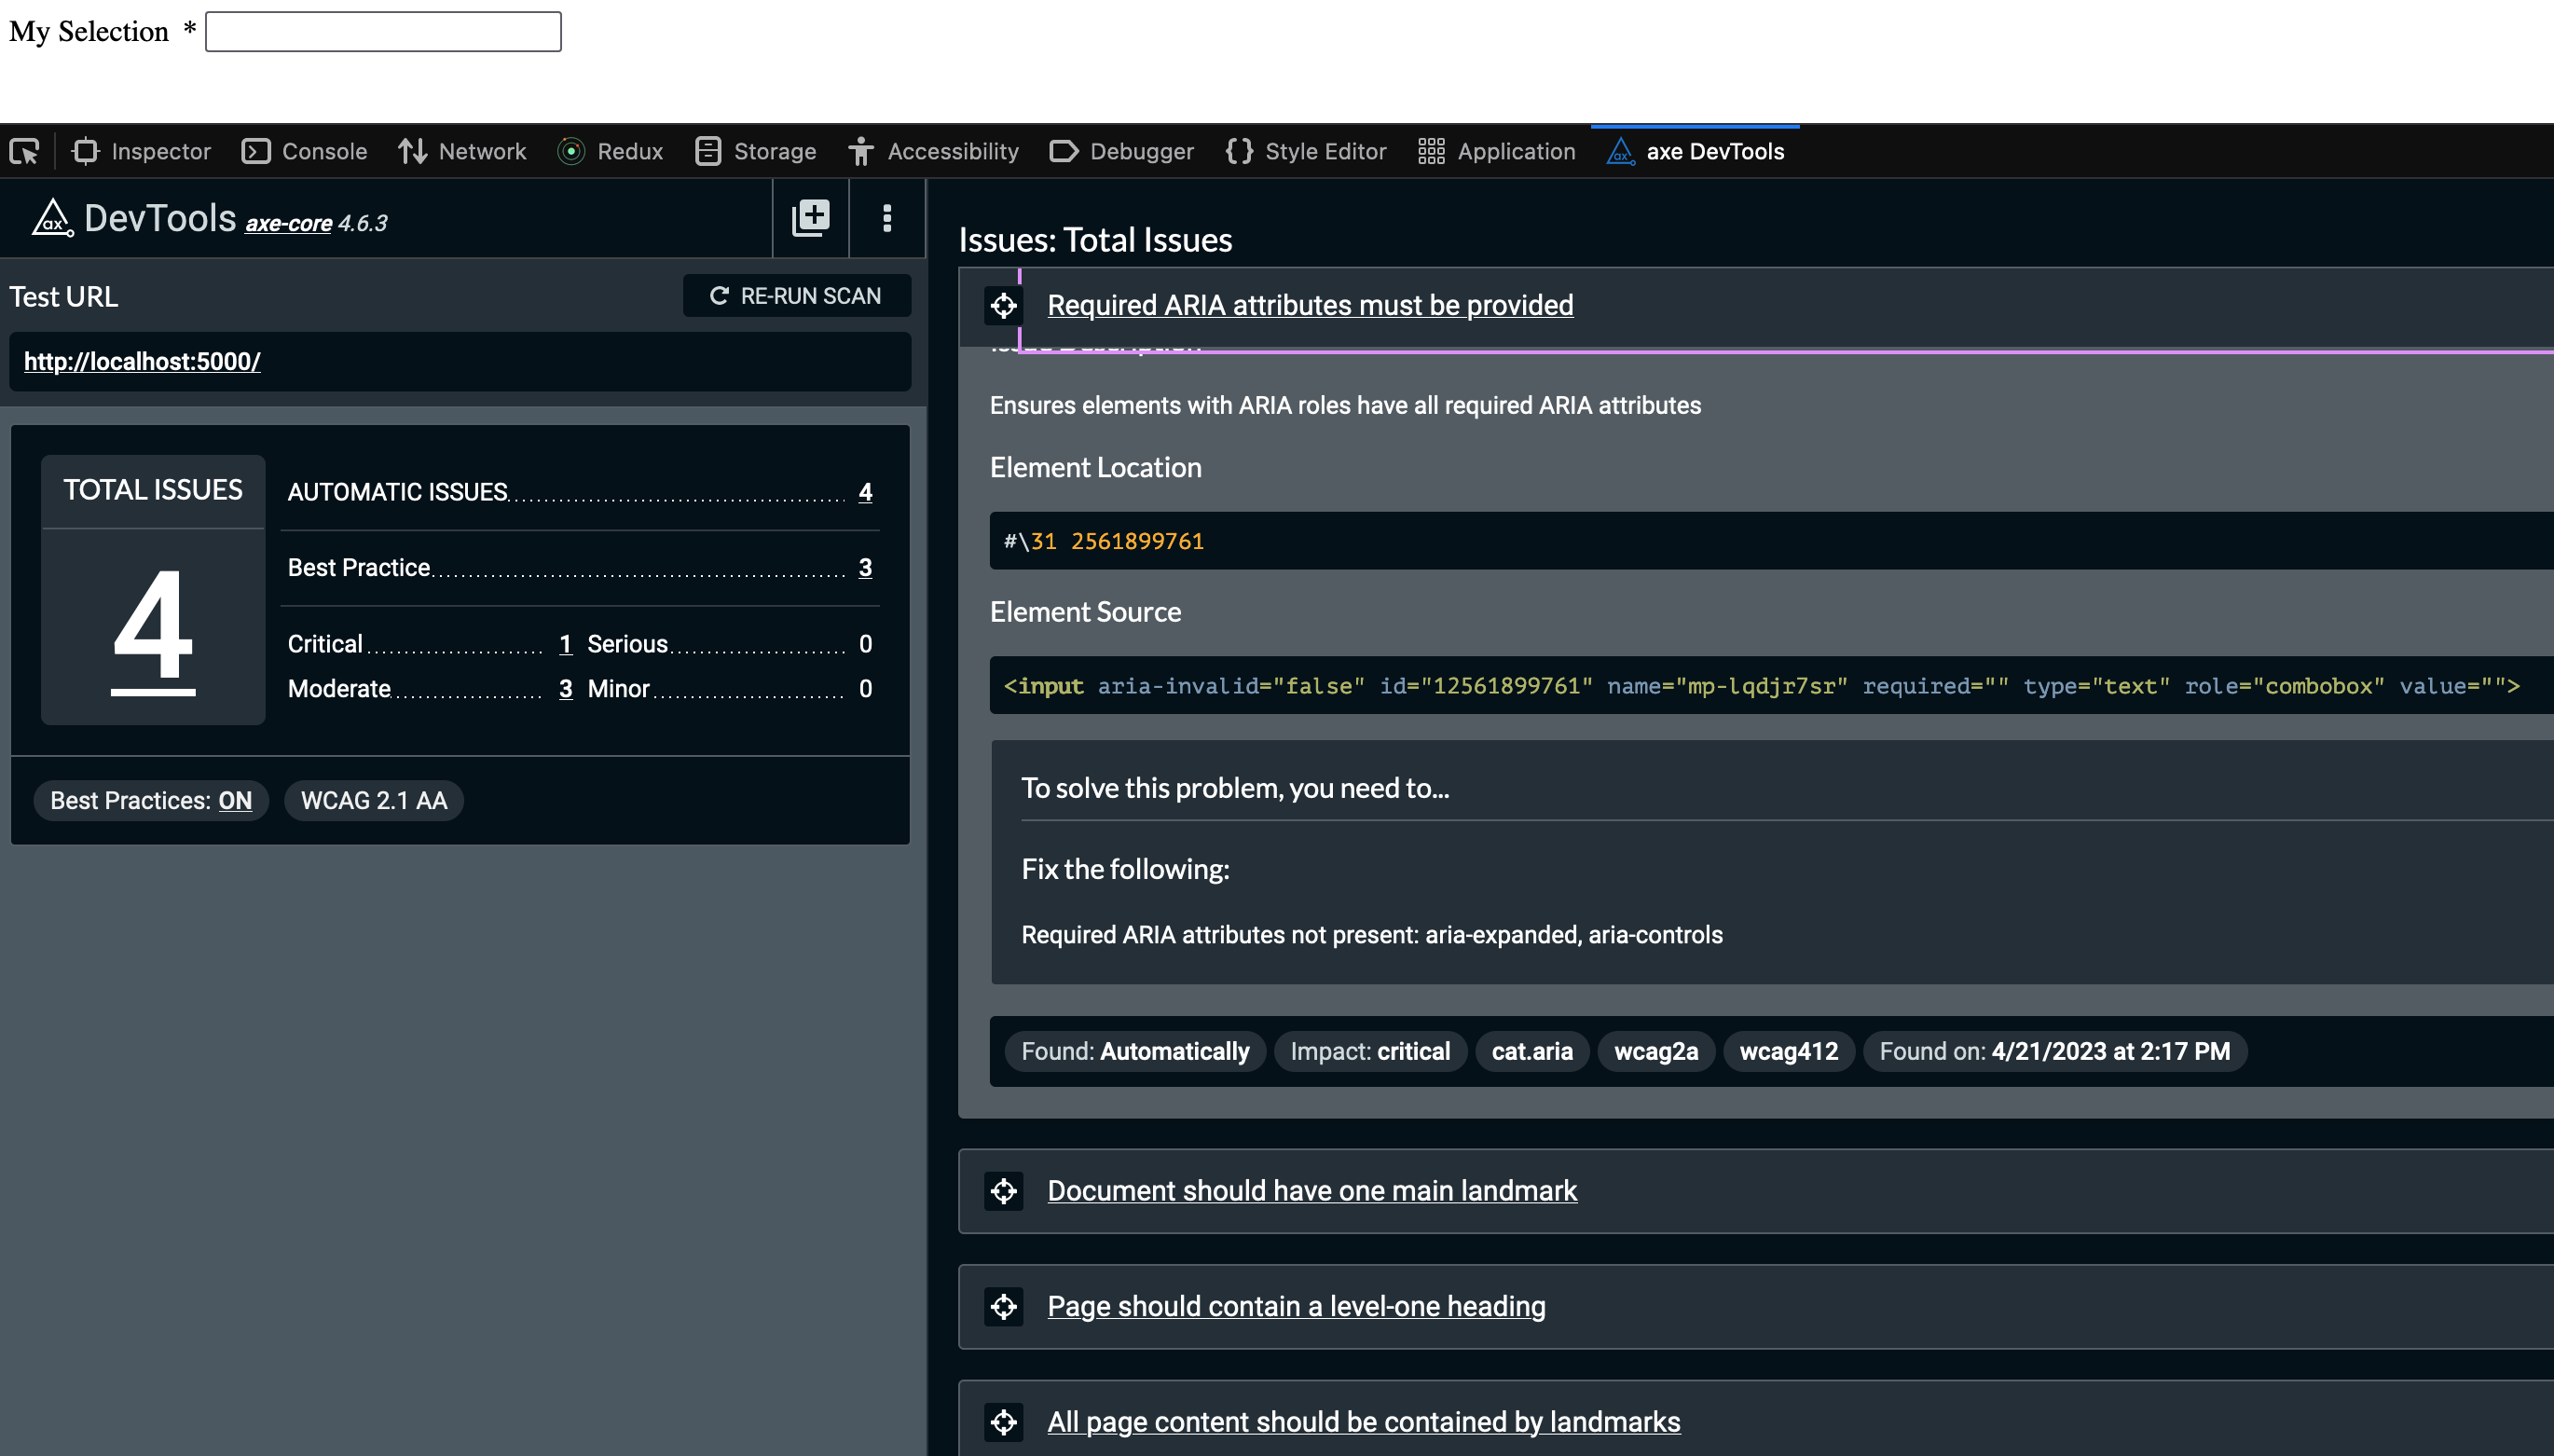Click the Style Editor curly-braces icon
The width and height of the screenshot is (2554, 1456).
[x=1239, y=151]
